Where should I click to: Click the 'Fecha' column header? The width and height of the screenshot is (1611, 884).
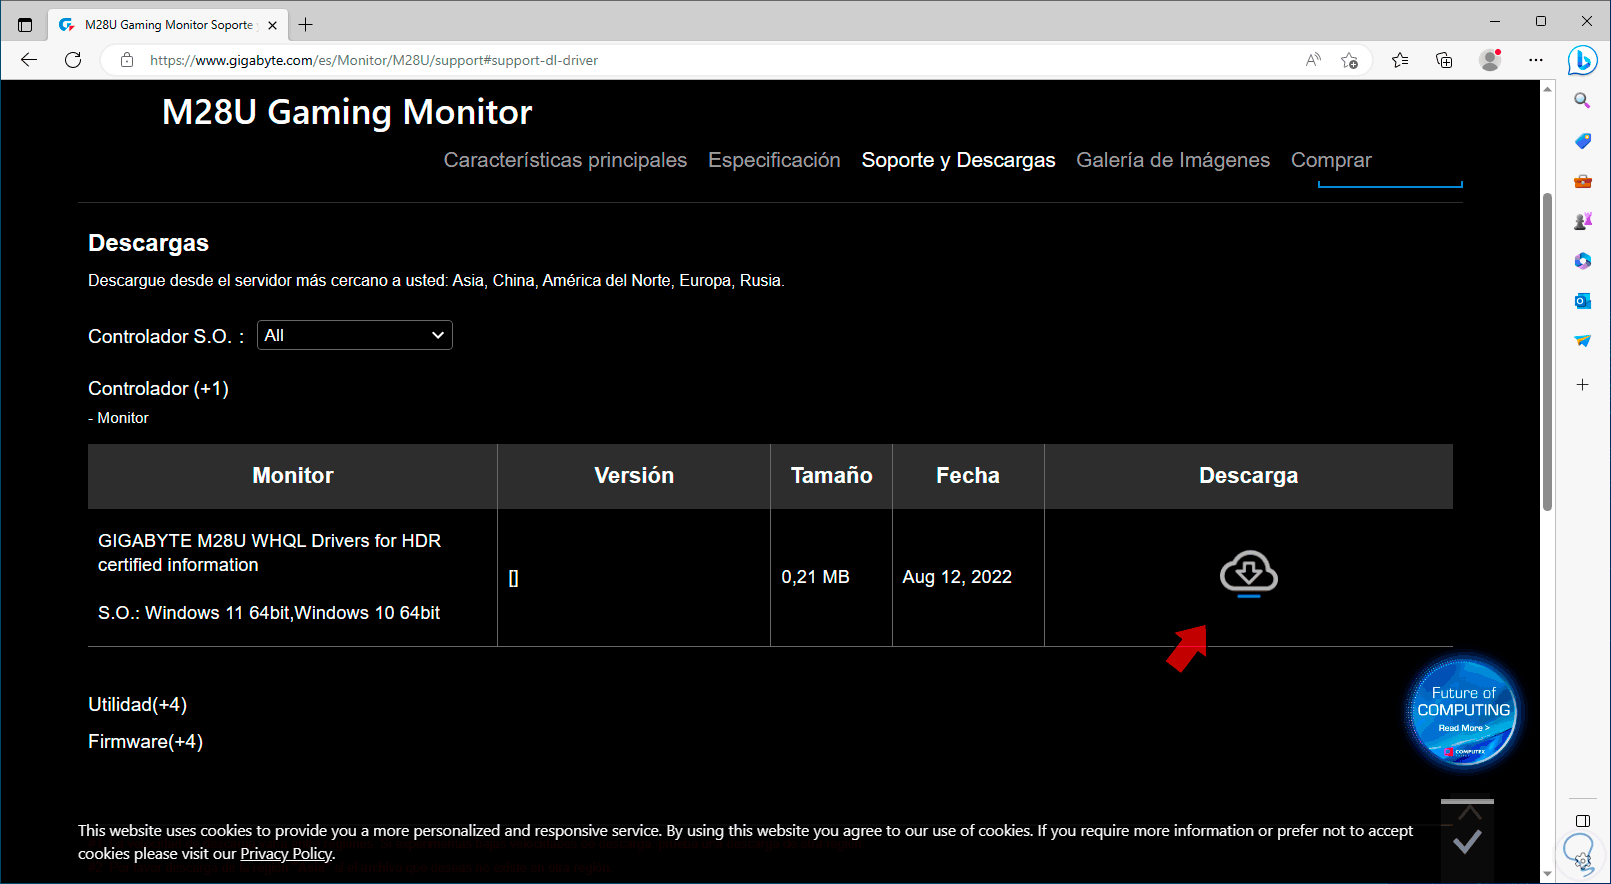(x=968, y=476)
